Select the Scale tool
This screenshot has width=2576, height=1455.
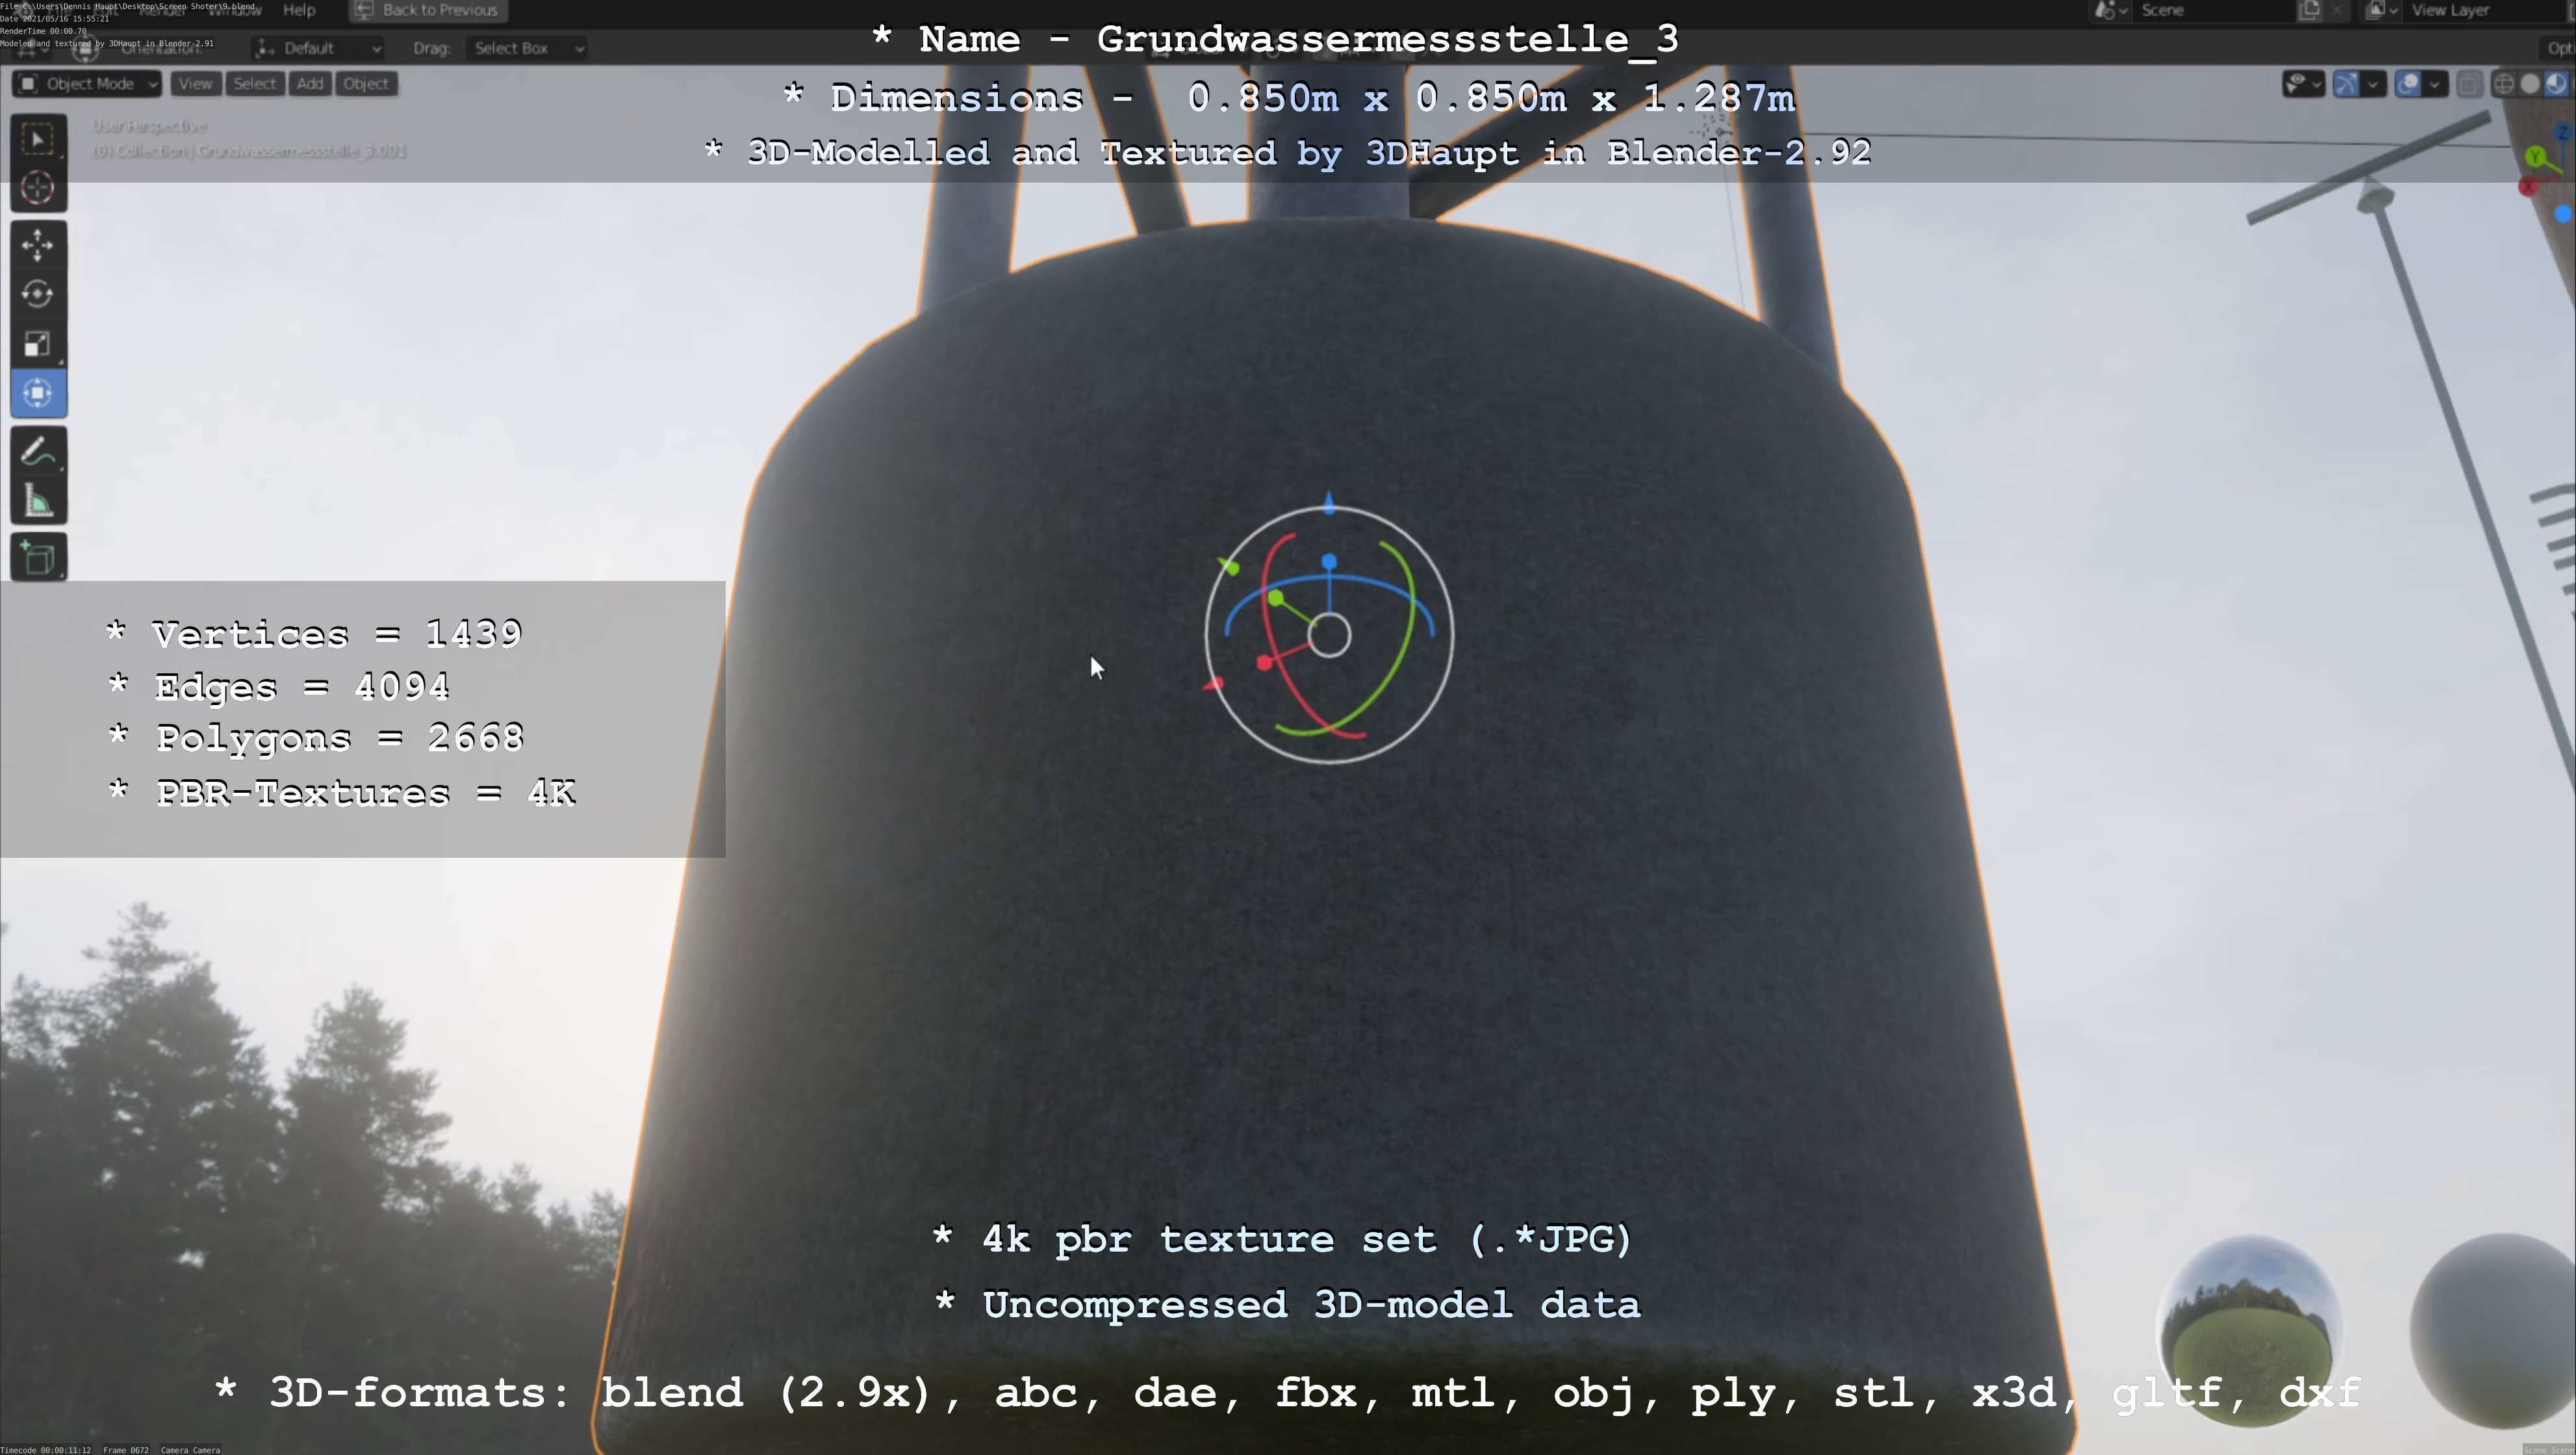tap(38, 344)
